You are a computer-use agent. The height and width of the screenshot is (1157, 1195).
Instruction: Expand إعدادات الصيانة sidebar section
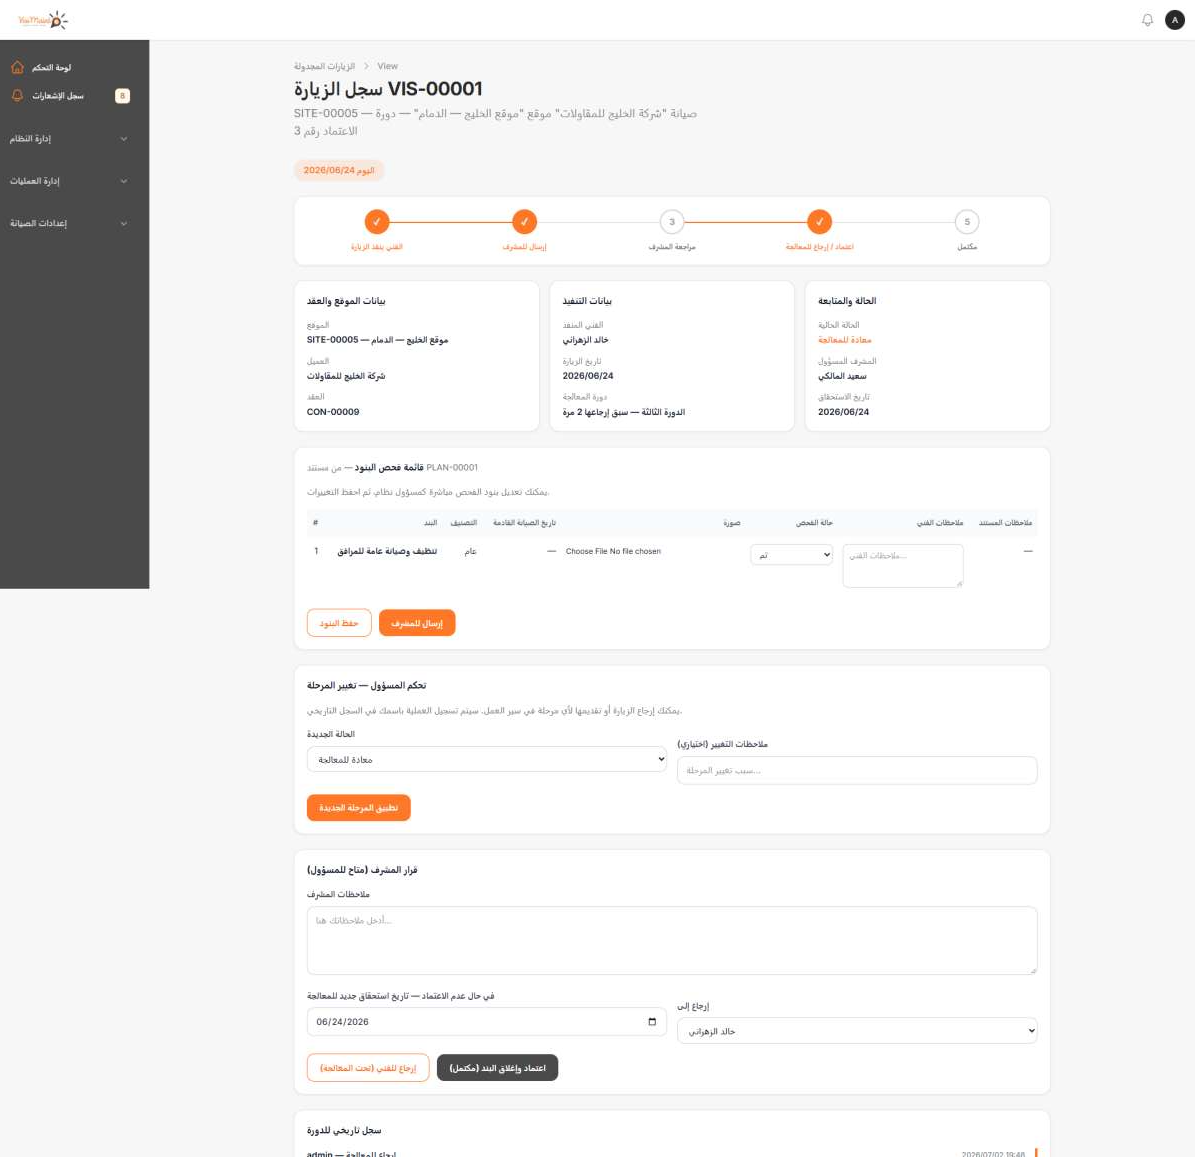click(x=69, y=223)
